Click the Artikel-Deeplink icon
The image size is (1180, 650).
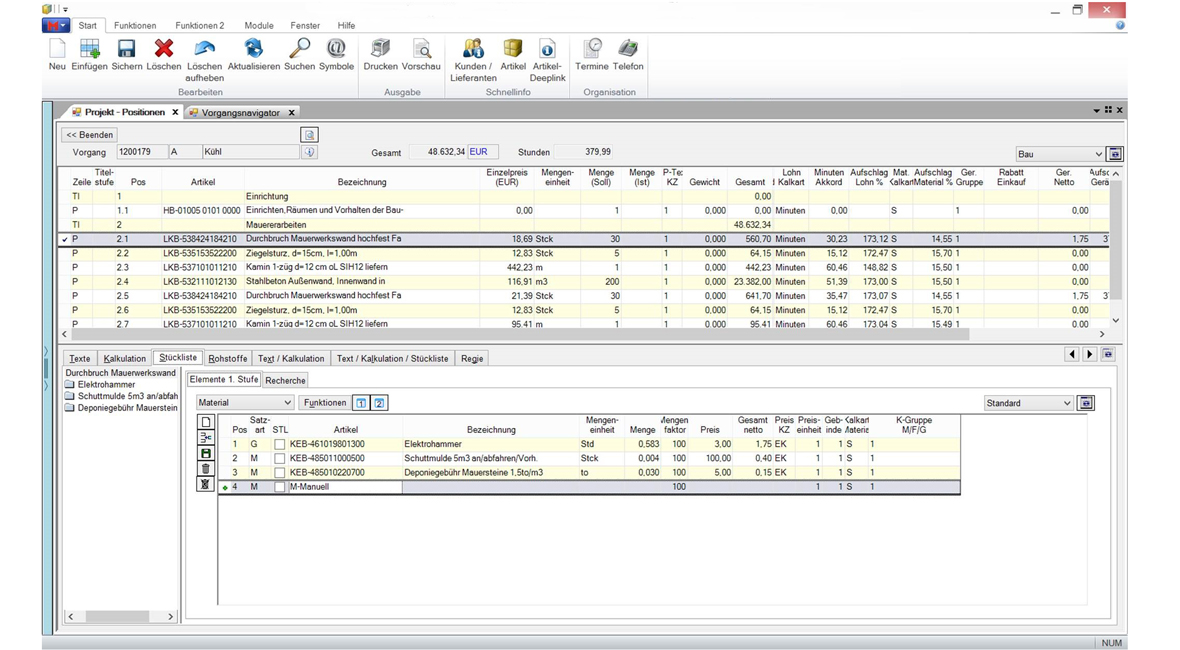[547, 50]
